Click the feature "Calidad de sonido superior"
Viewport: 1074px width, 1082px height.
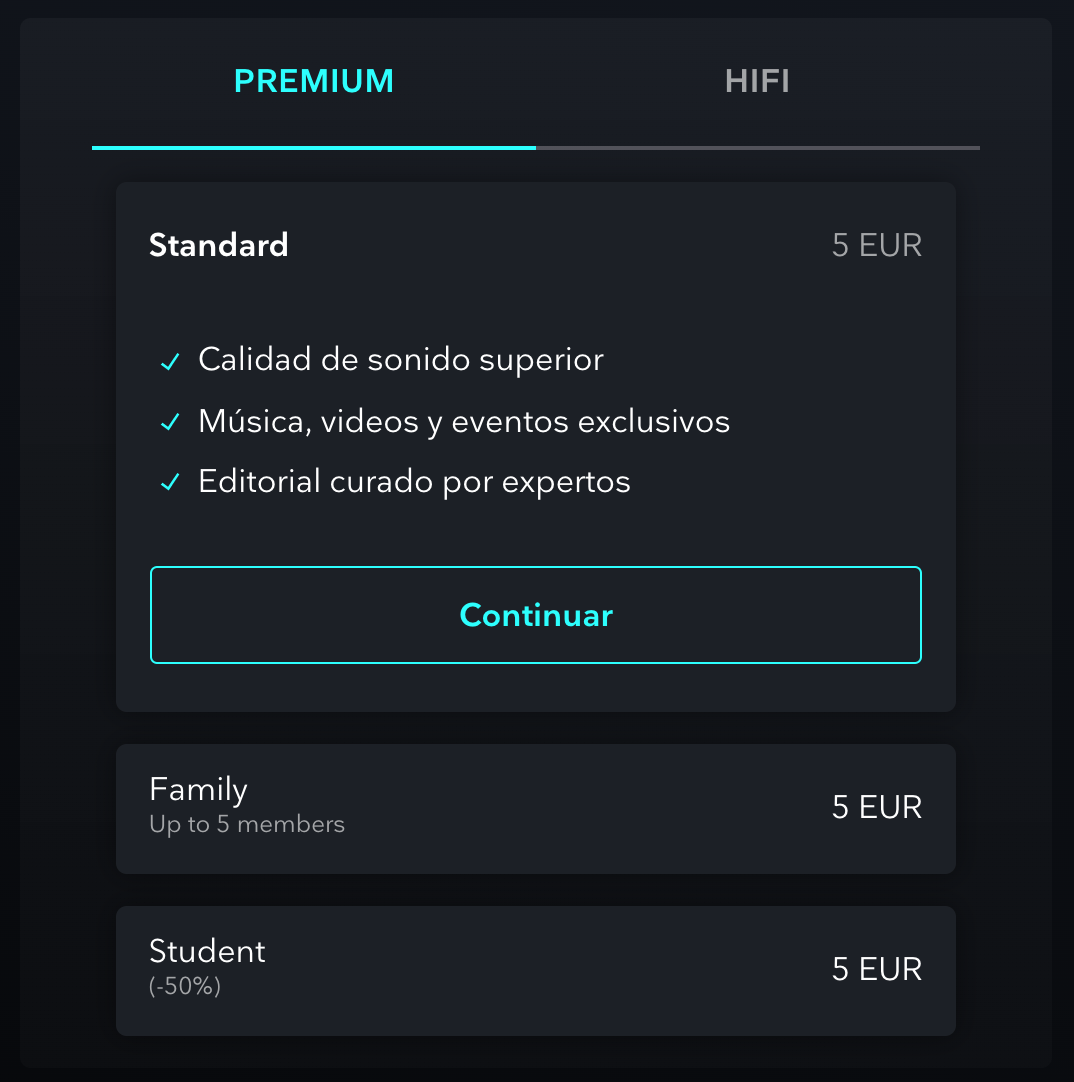[401, 361]
